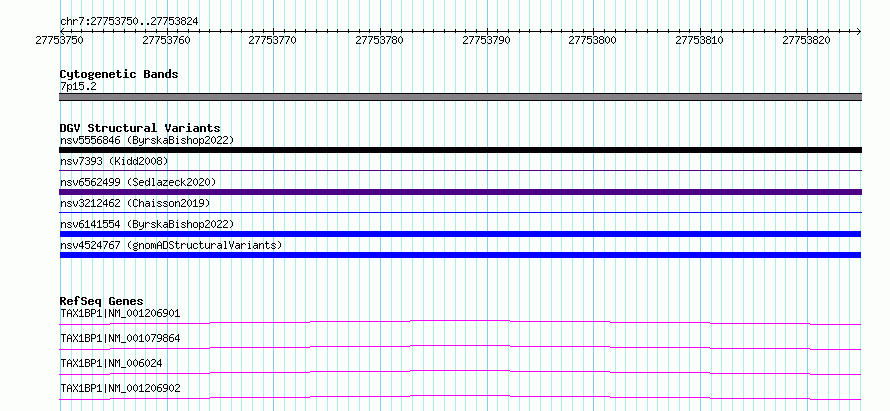
Task: Open transcript TAX1BP1|NM_001079864
Action: [x=120, y=338]
